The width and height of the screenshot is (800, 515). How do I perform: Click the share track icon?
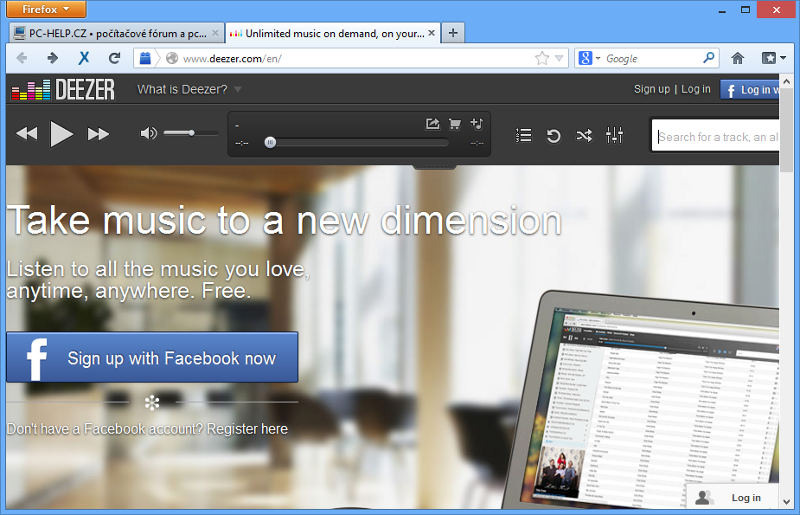click(x=432, y=124)
